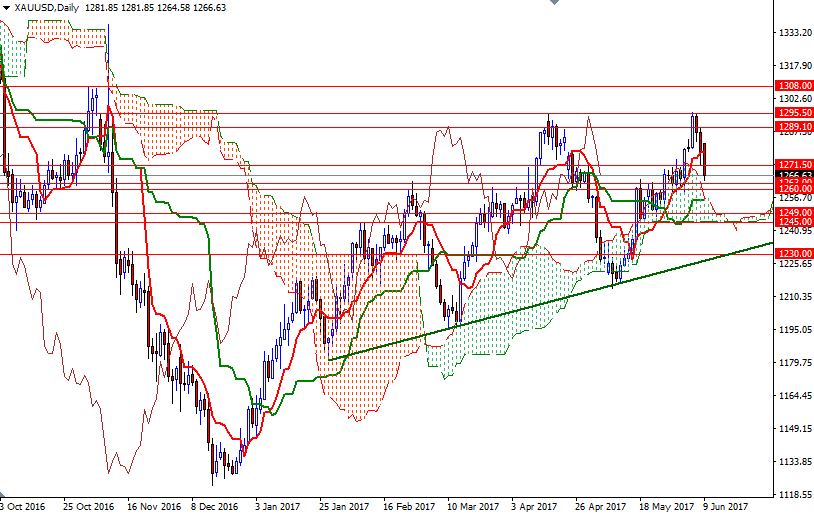Screen dimensions: 814x514
Task: Click the arrow icon beside XAUUSD,Daily
Action: (6, 7)
